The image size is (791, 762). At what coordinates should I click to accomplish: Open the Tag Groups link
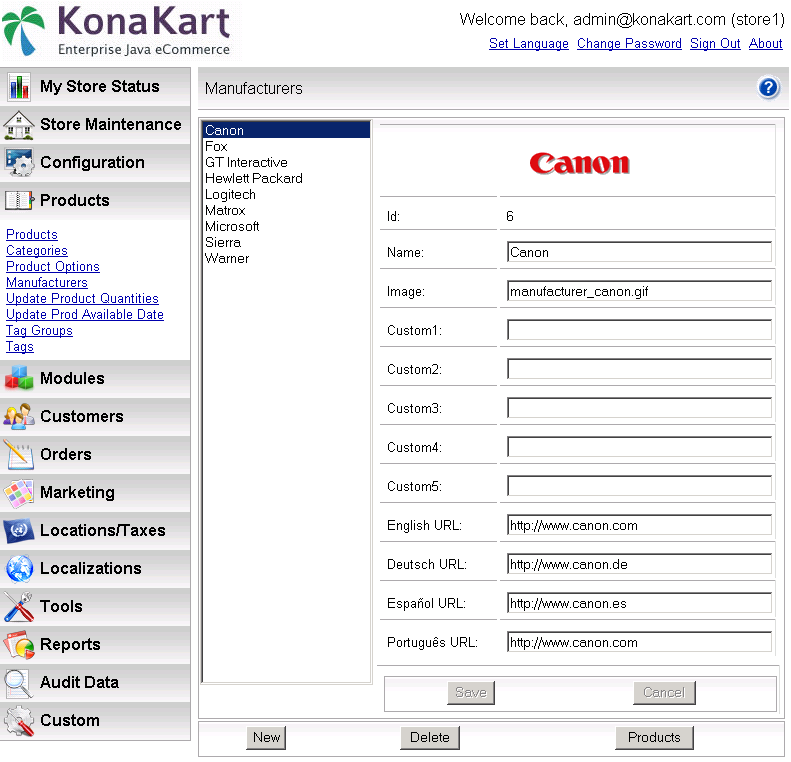(39, 331)
